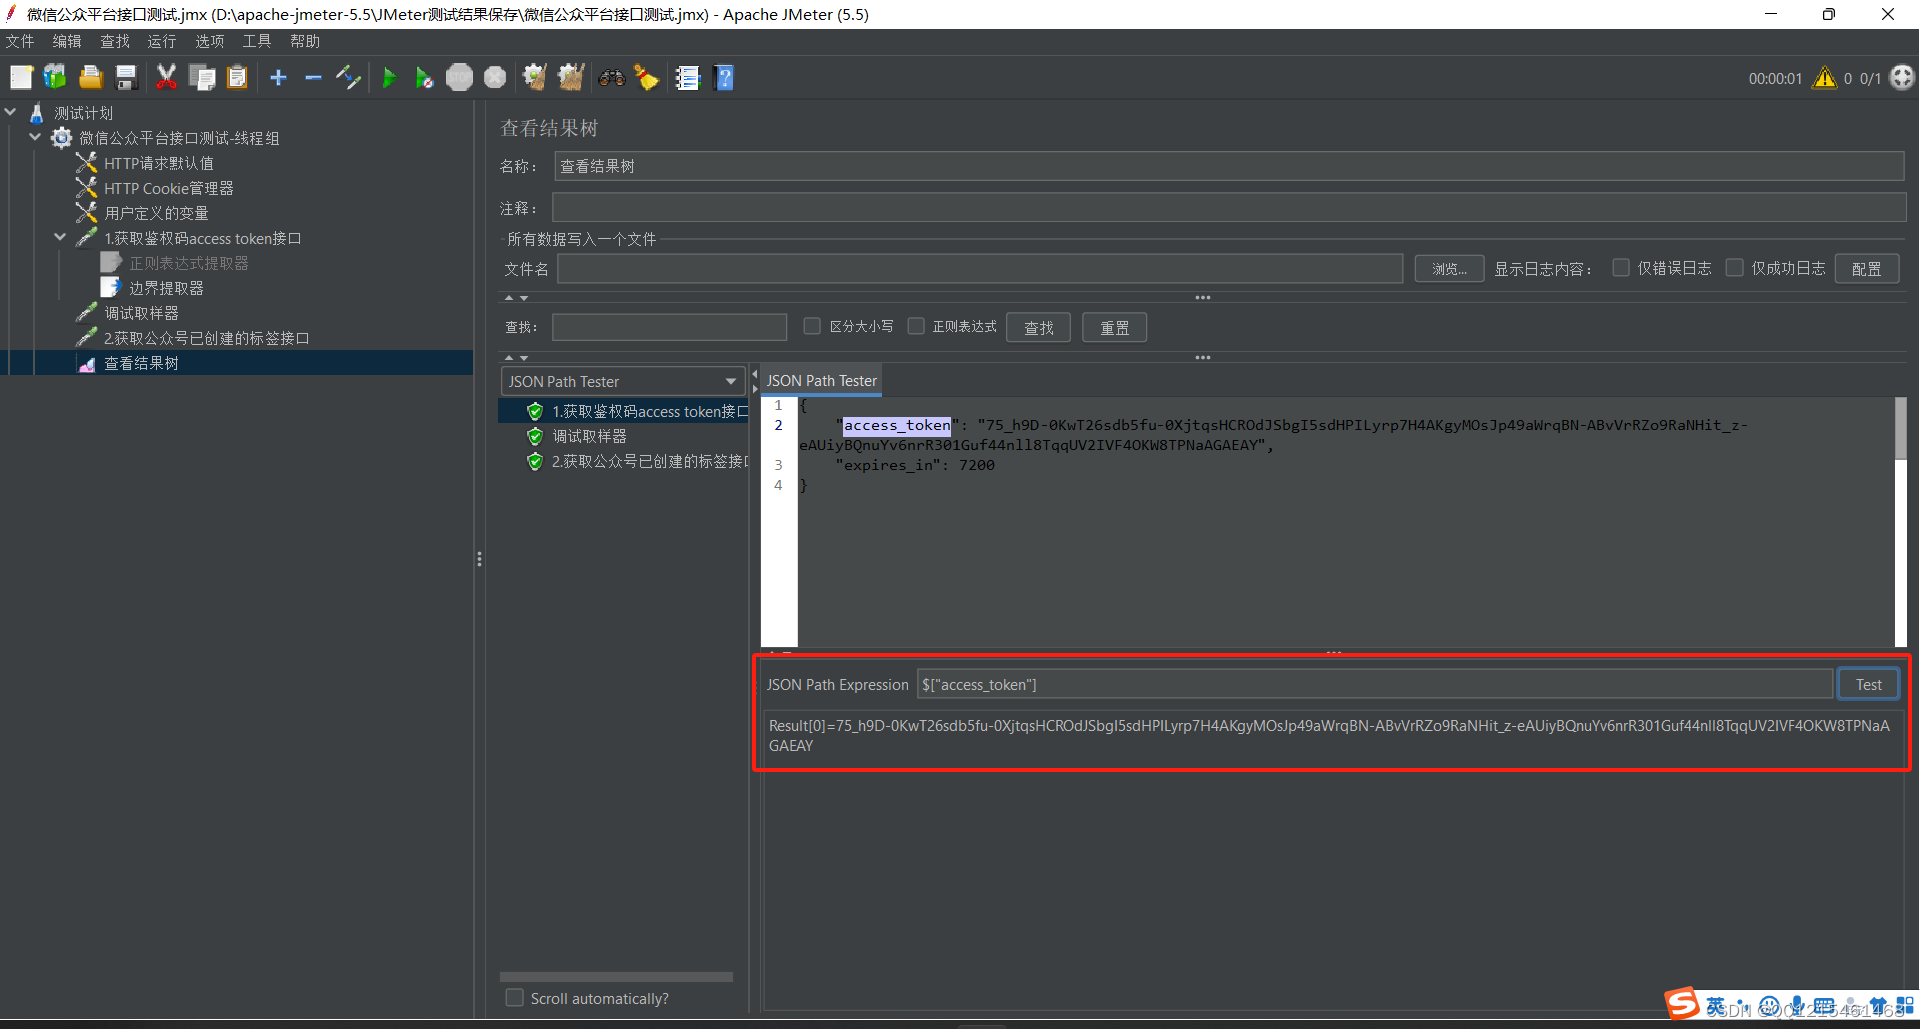The width and height of the screenshot is (1920, 1029).
Task: Reset search using yellow broom icon
Action: pyautogui.click(x=647, y=77)
